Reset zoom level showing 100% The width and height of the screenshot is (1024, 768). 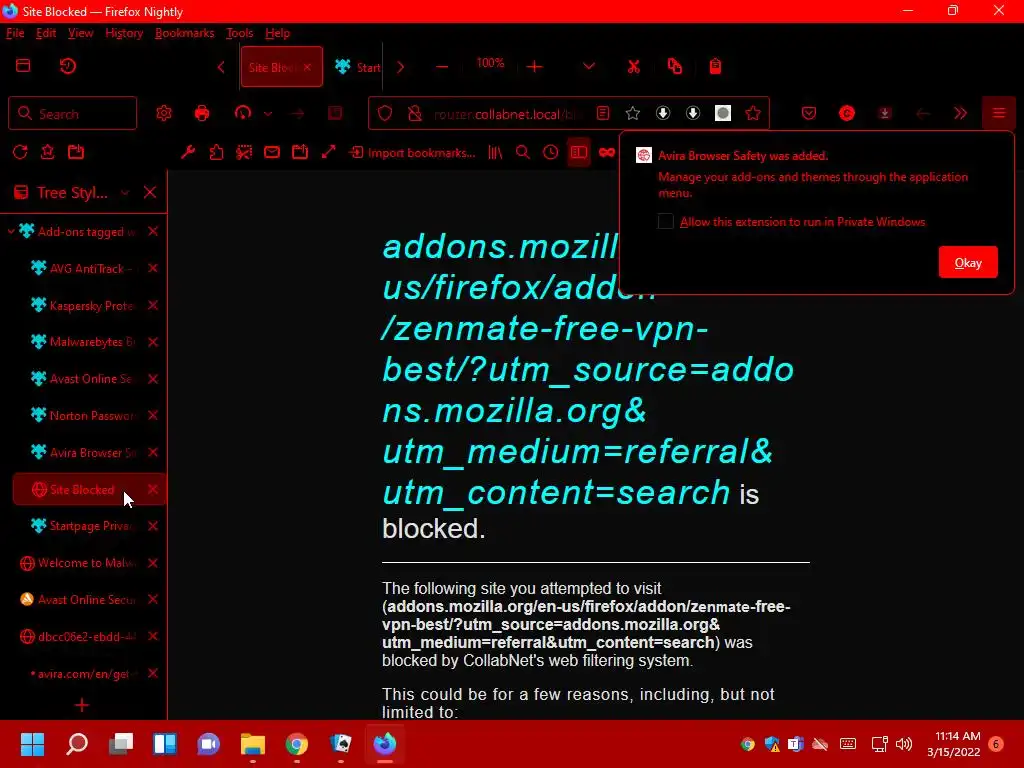(490, 63)
